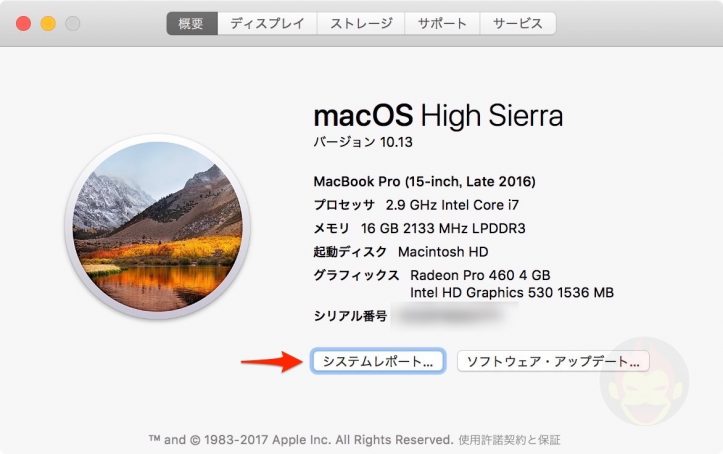Click MacBook Pro (15-inch, Late 2016) model text
Viewport: 723px width, 454px height.
(x=424, y=181)
